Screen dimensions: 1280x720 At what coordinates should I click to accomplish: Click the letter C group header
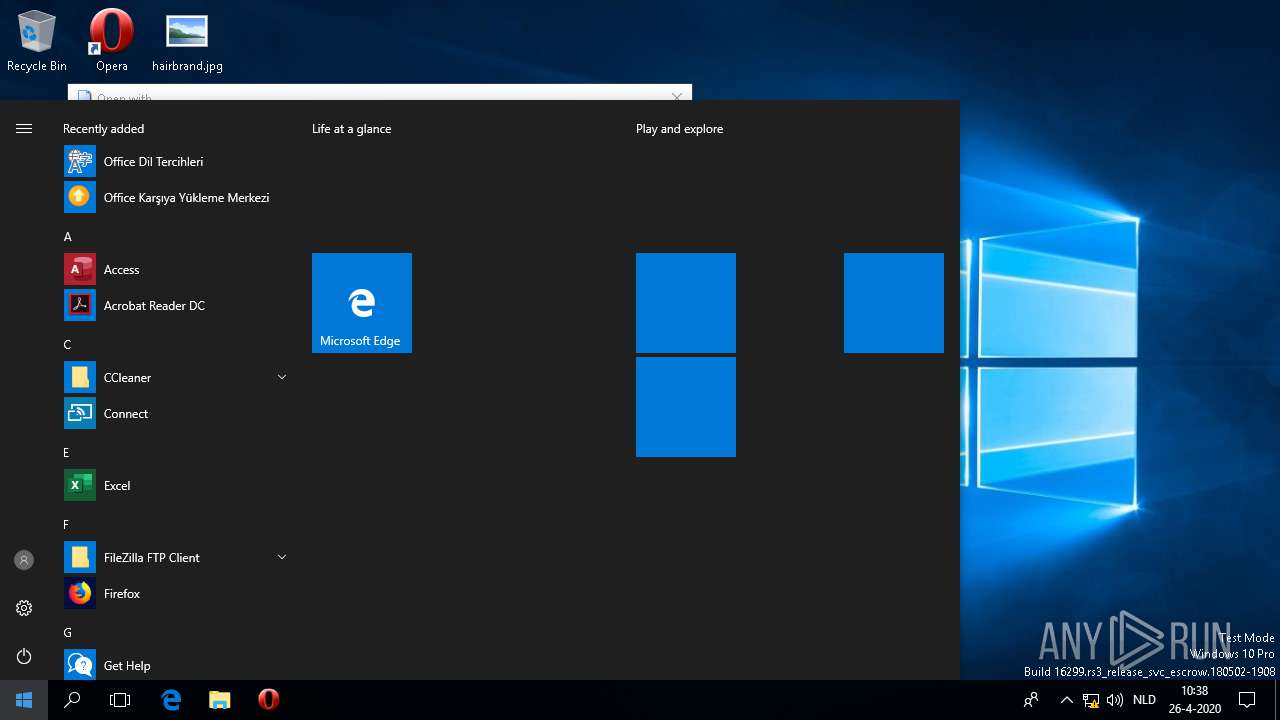[x=68, y=345]
